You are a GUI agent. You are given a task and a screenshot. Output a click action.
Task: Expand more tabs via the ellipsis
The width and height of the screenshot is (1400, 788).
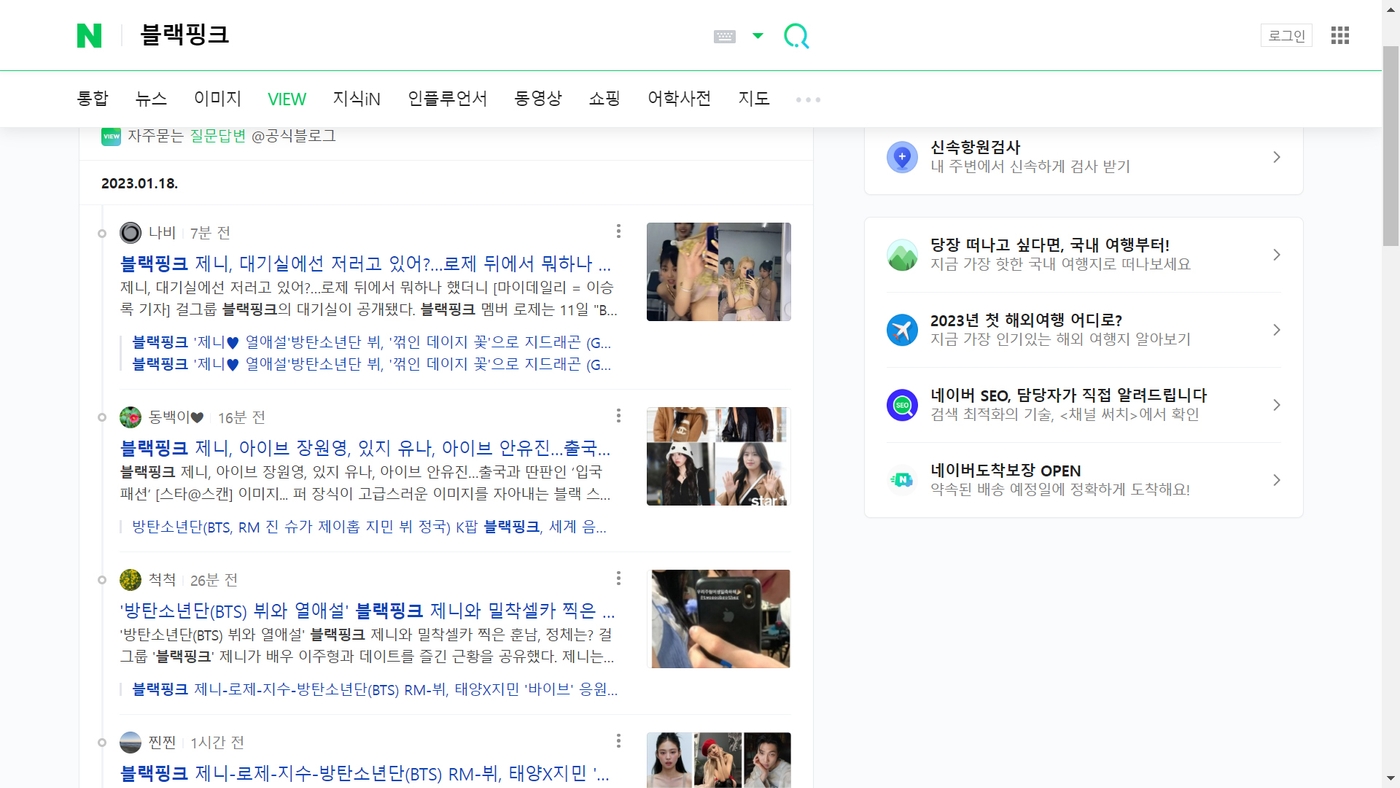pyautogui.click(x=808, y=99)
